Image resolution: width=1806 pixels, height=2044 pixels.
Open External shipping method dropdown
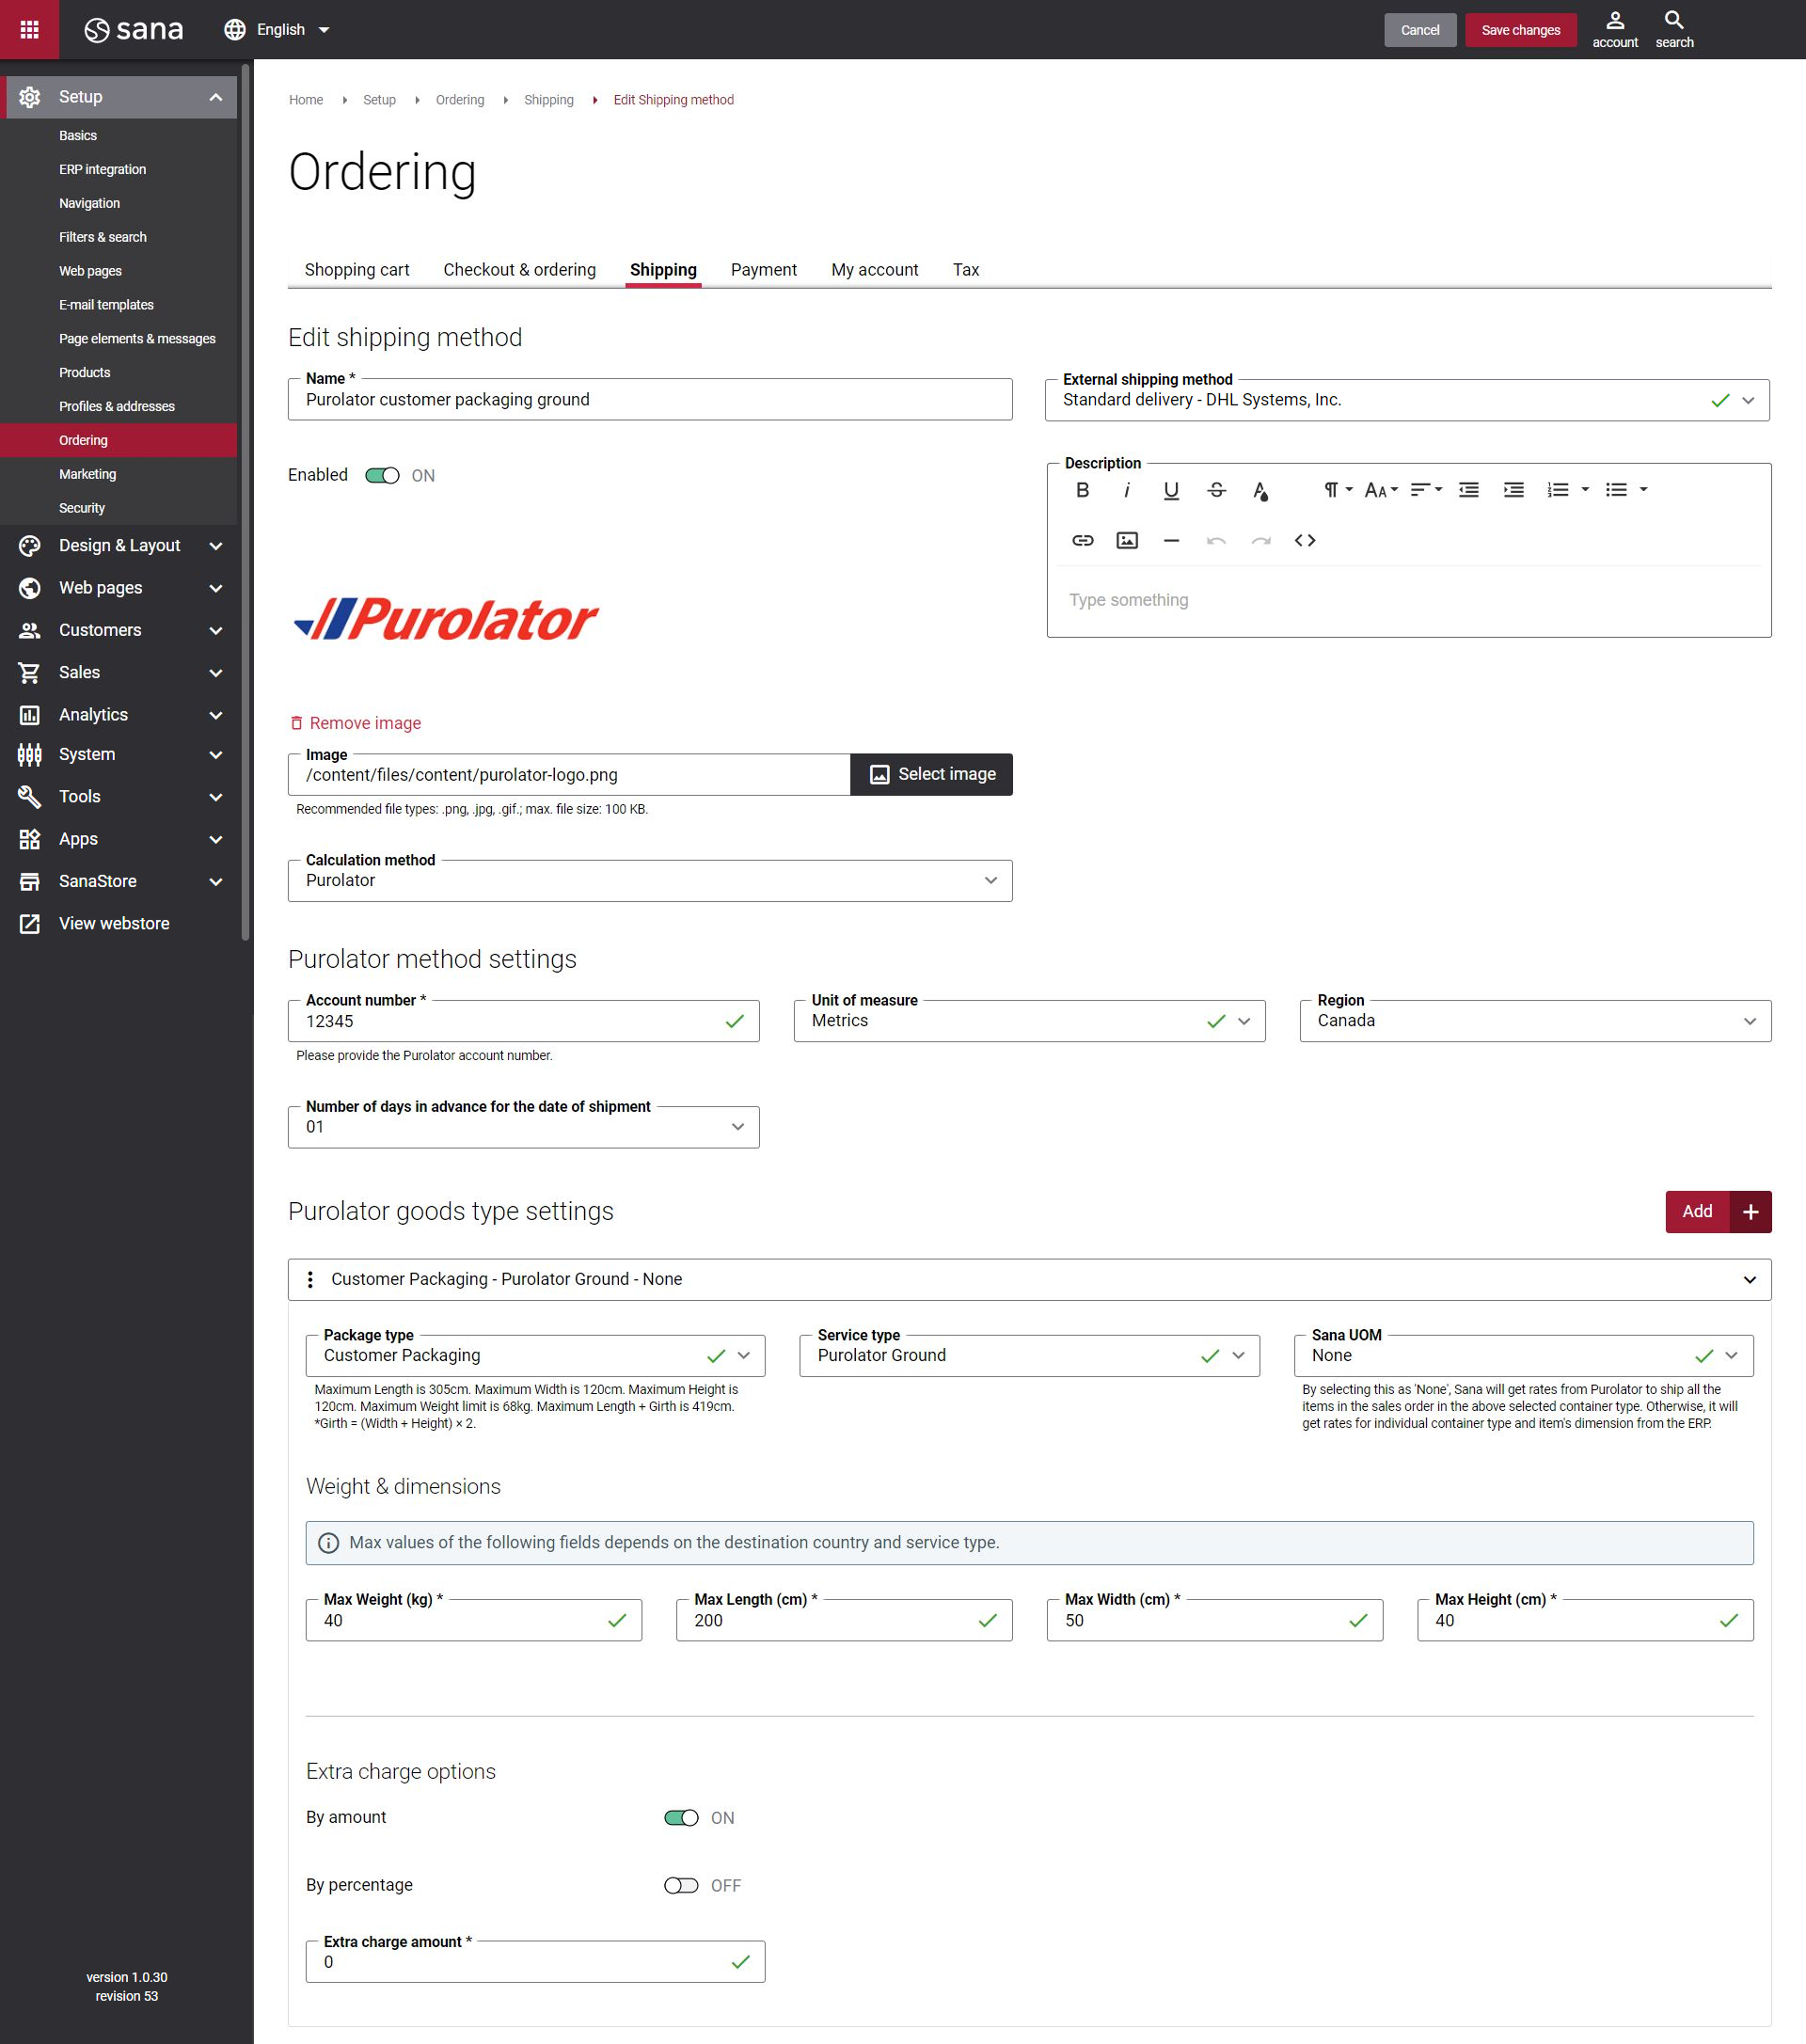[x=1407, y=400]
